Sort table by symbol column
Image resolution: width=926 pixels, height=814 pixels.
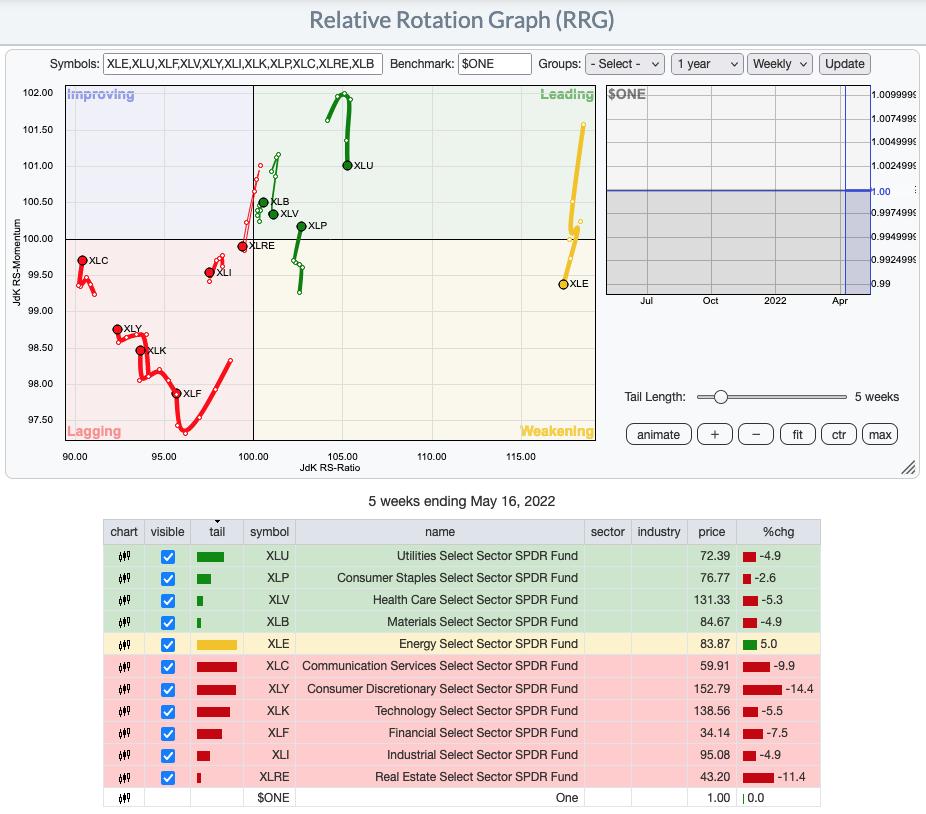(269, 532)
